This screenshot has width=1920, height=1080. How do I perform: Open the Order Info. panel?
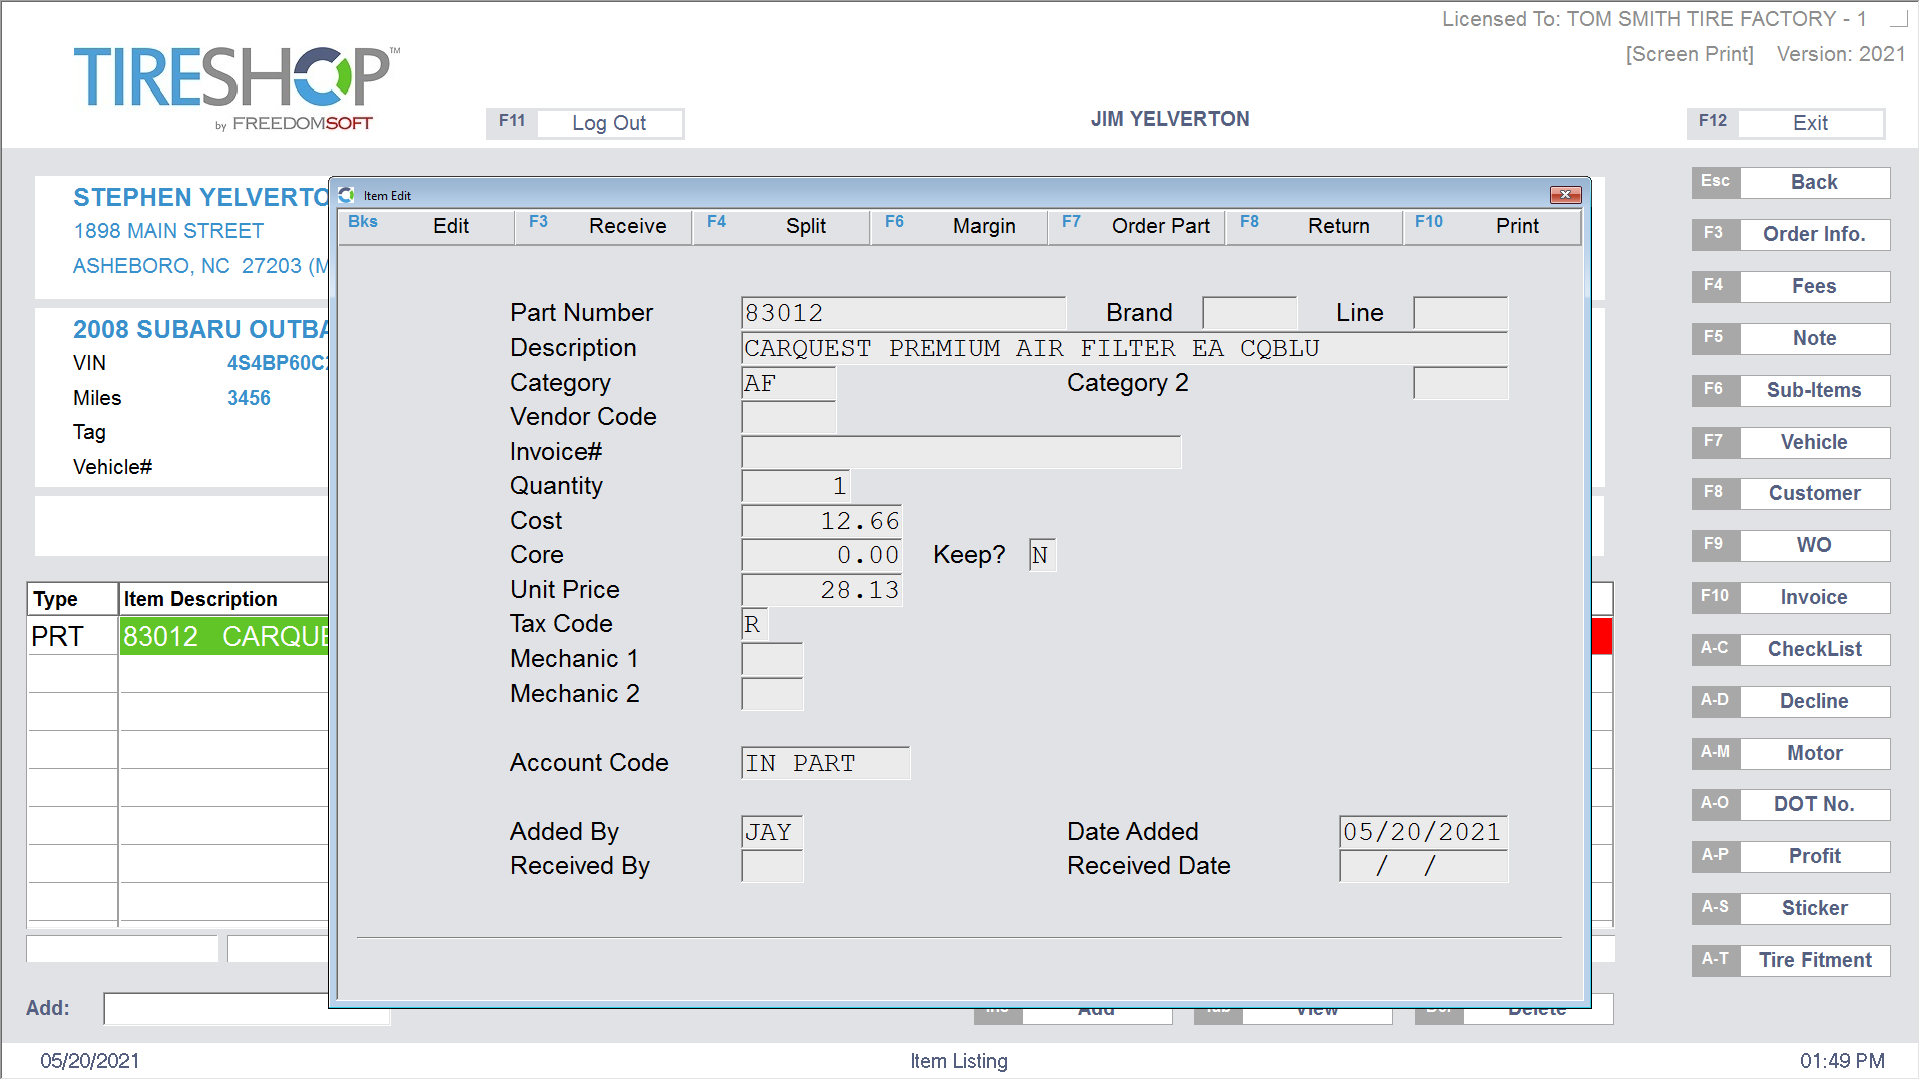[x=1813, y=234]
